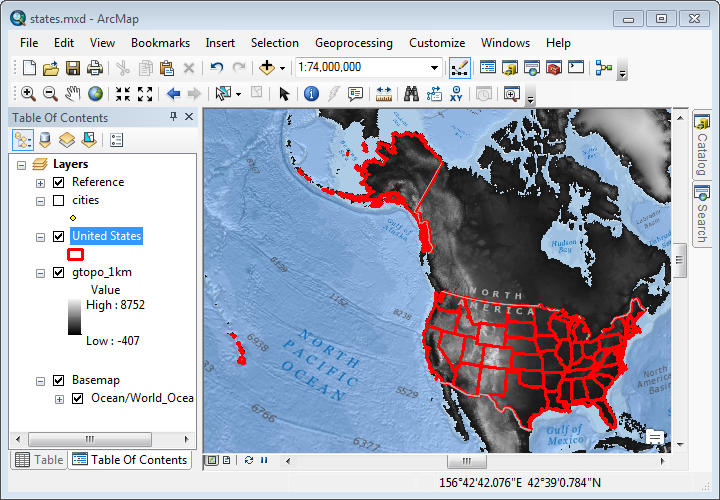The image size is (720, 500).
Task: Undo the last action
Action: coord(216,68)
